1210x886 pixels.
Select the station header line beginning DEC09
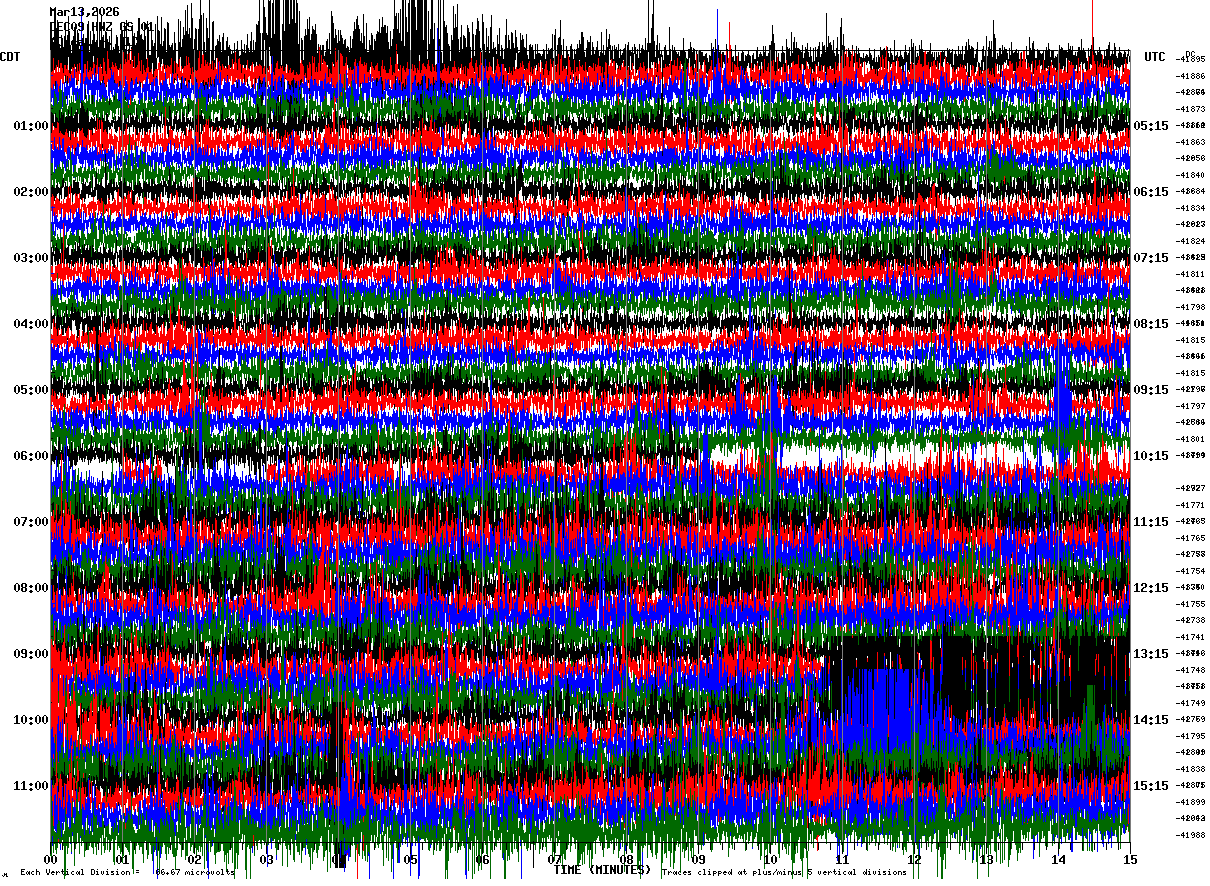pyautogui.click(x=102, y=26)
